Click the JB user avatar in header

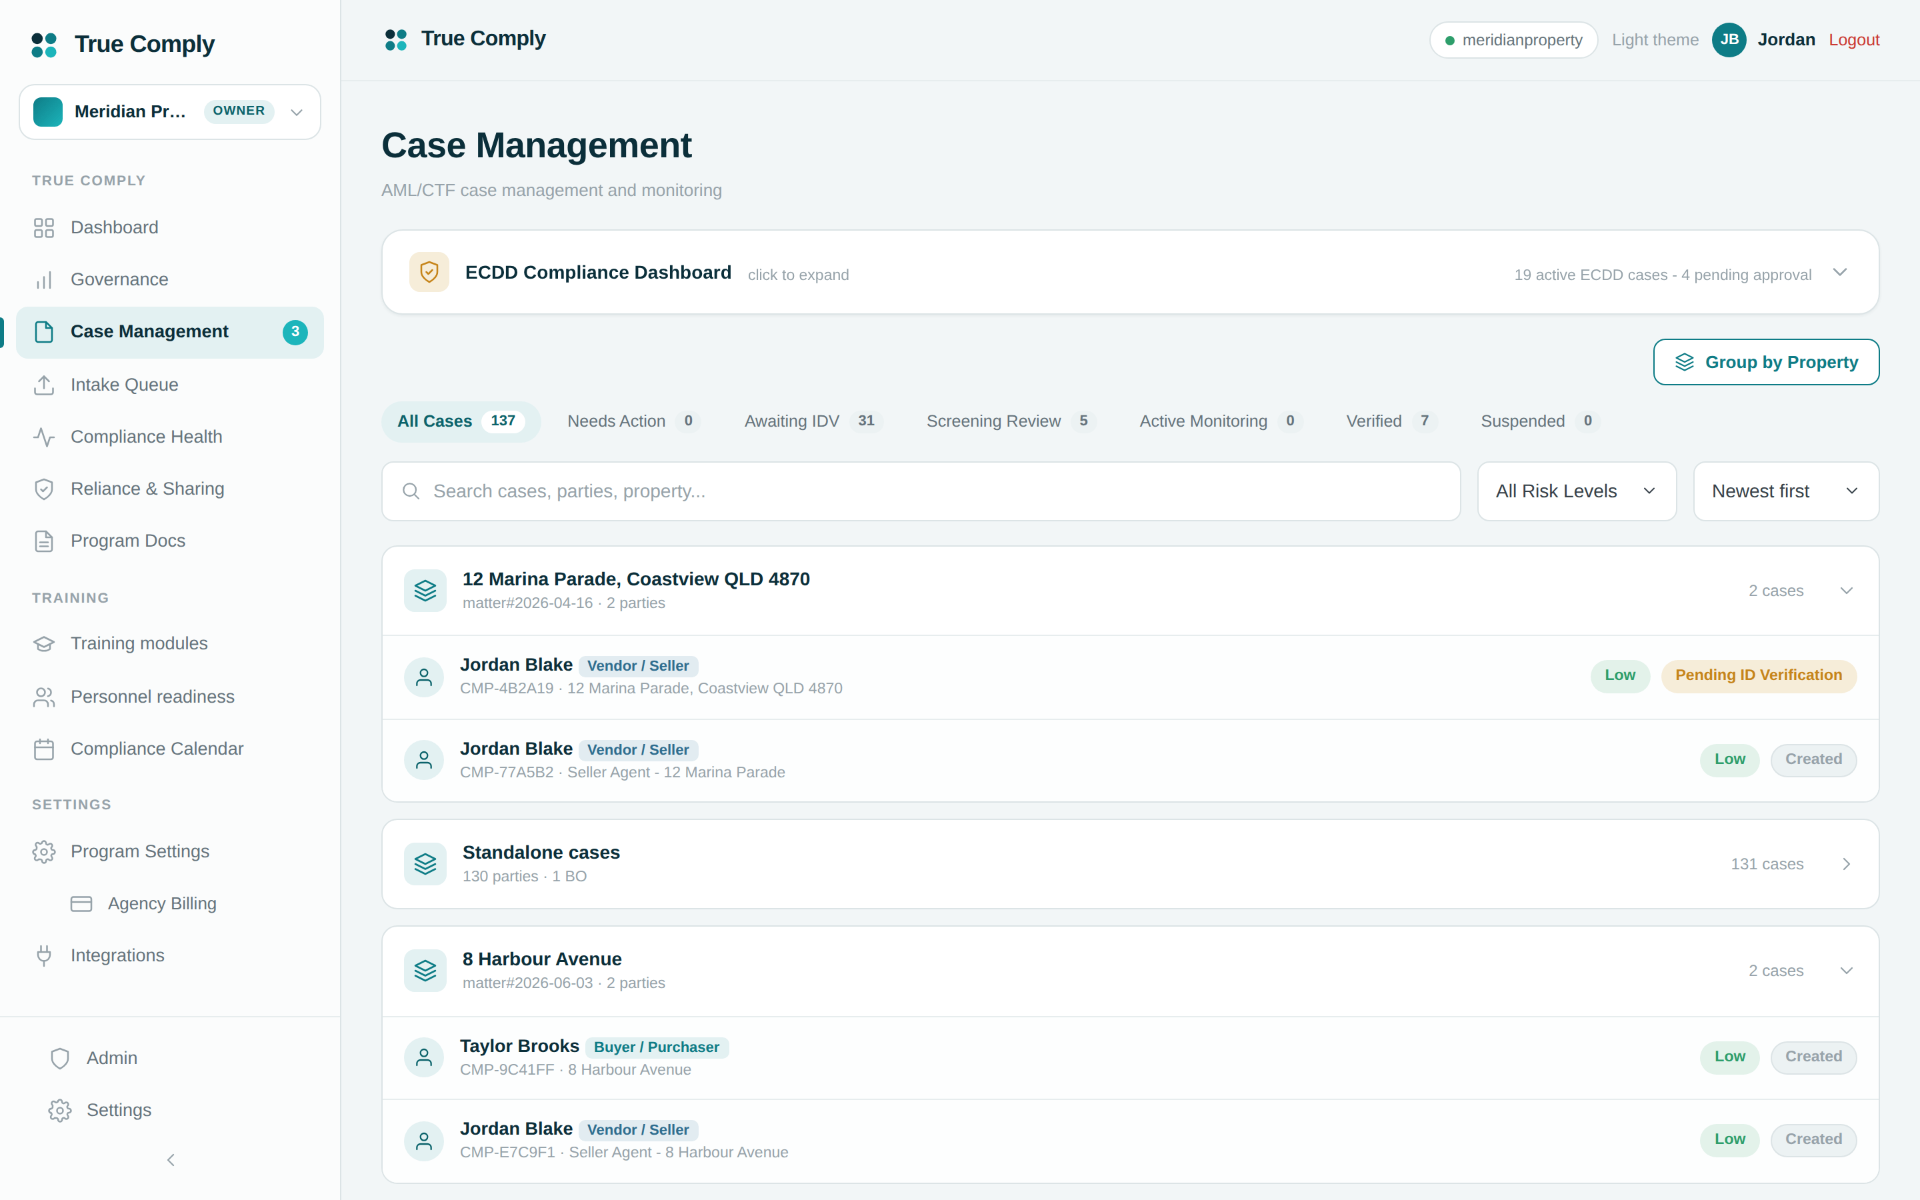[1729, 40]
